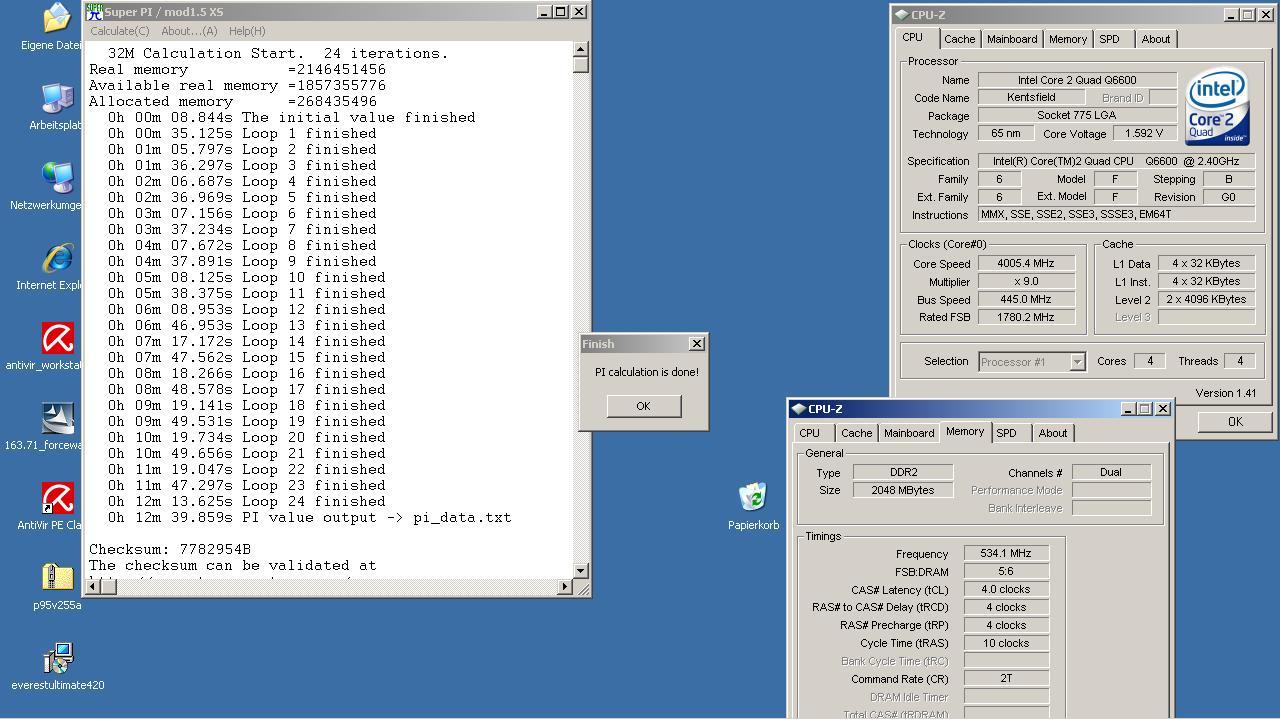1280x720 pixels.
Task: Click the Core Speed value 4005.4 MHz
Action: [1025, 264]
